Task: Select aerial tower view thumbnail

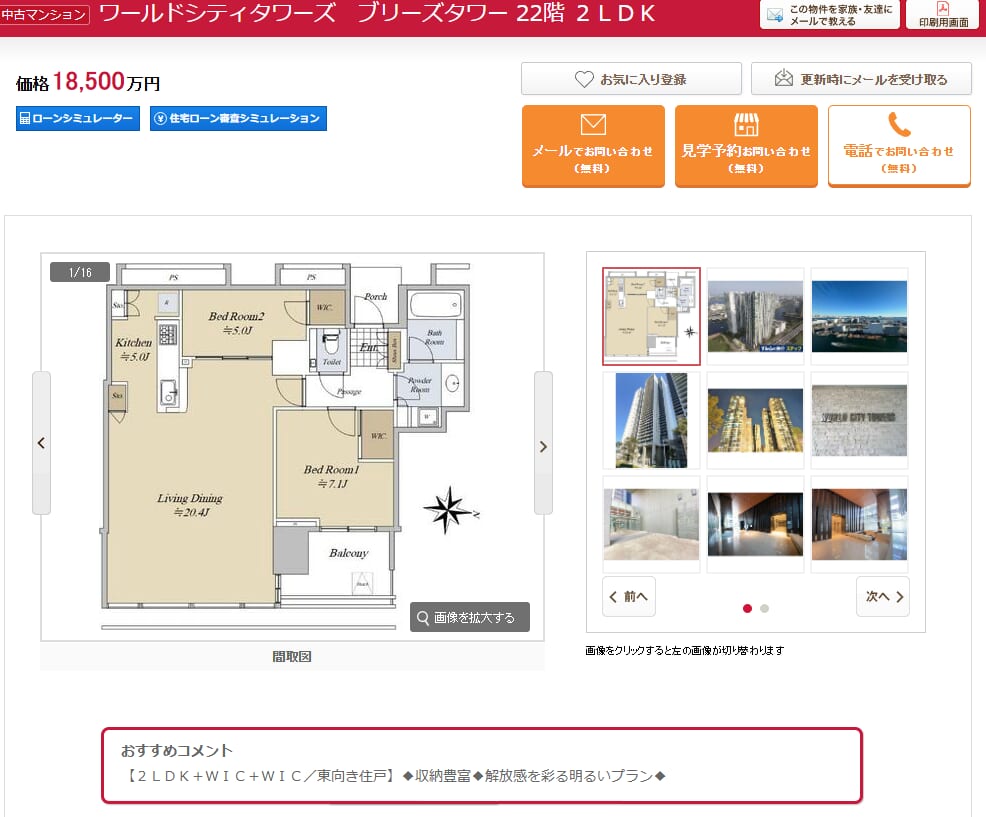Action: pyautogui.click(x=755, y=316)
